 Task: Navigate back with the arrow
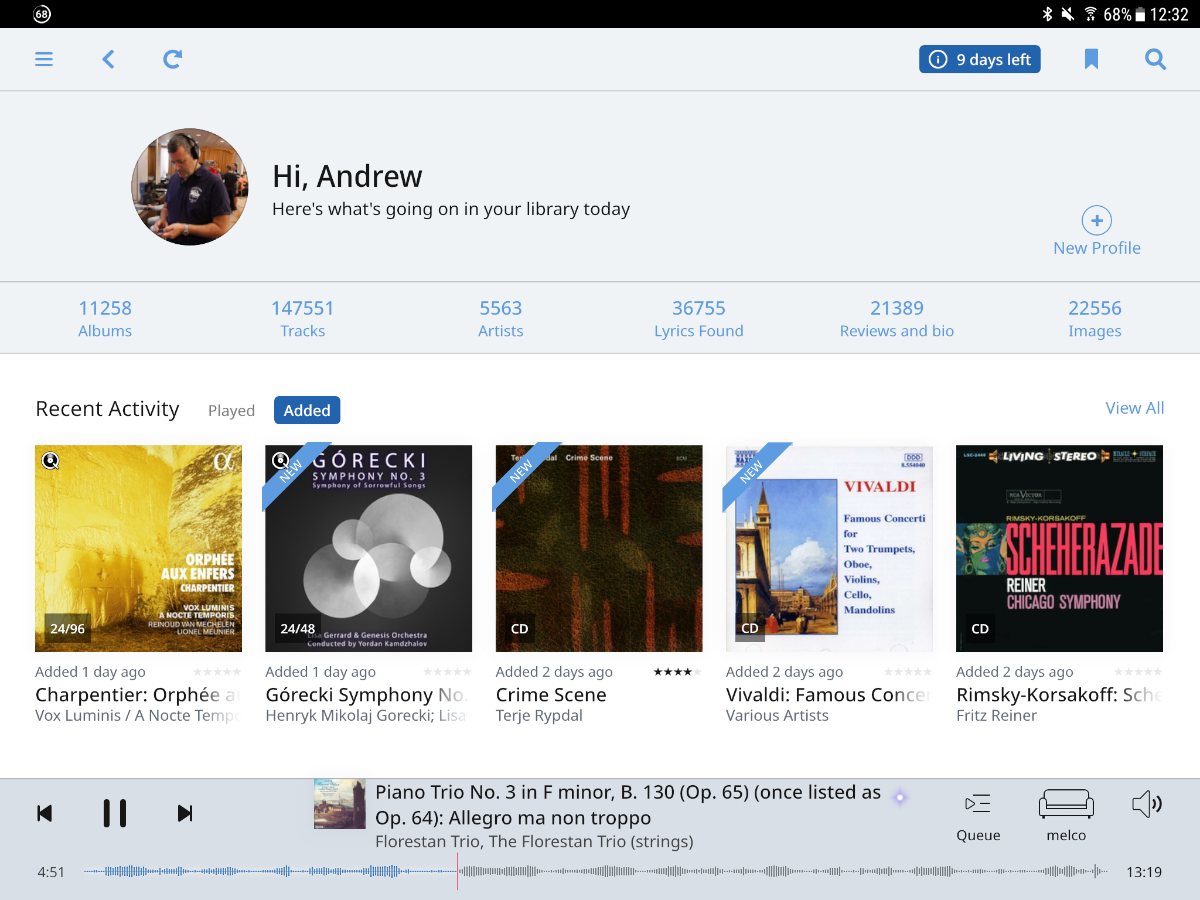pos(108,59)
